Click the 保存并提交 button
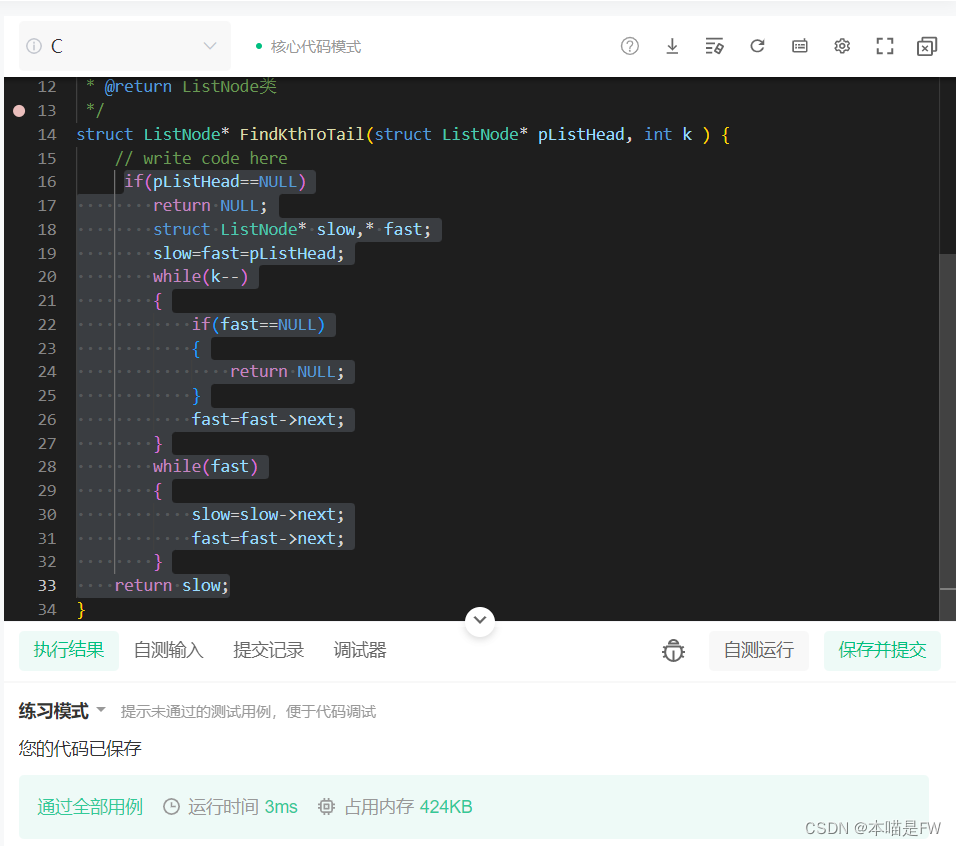The image size is (956, 846). (x=882, y=650)
